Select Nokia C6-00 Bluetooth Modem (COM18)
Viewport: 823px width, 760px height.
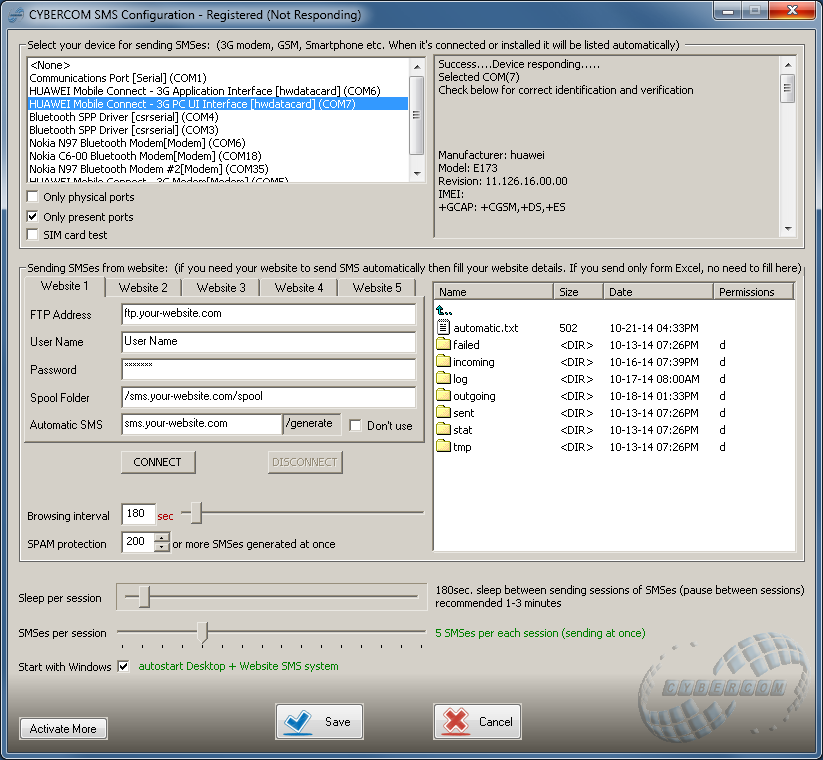[218, 156]
